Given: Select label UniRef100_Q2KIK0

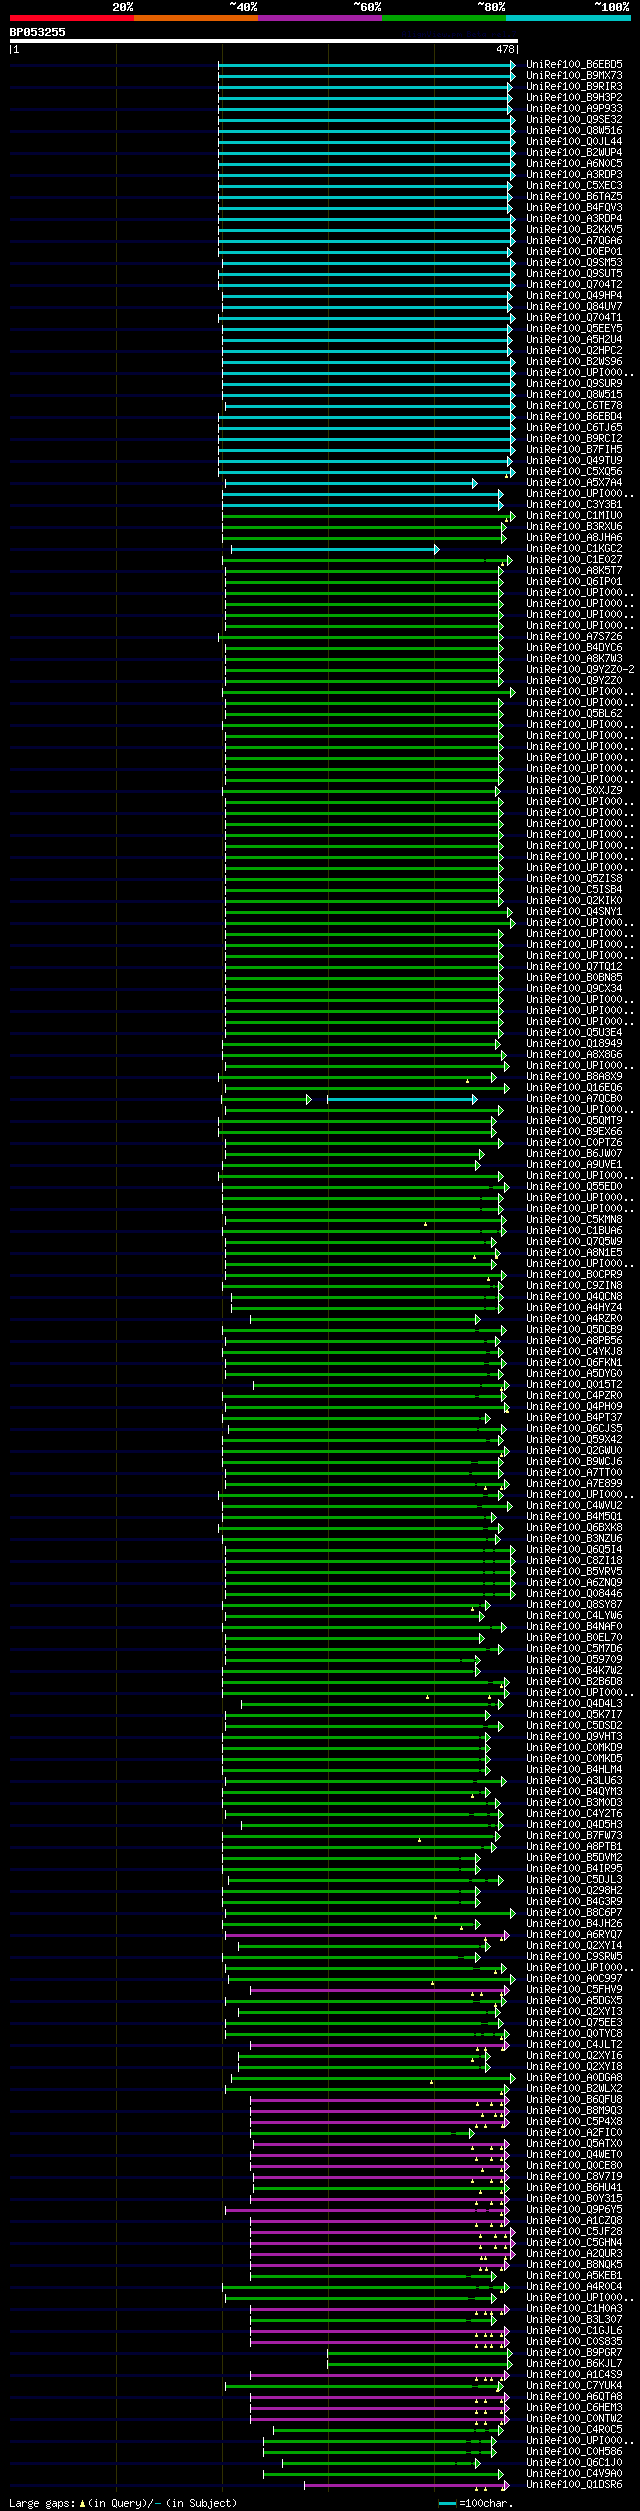Looking at the screenshot, I should 574,901.
